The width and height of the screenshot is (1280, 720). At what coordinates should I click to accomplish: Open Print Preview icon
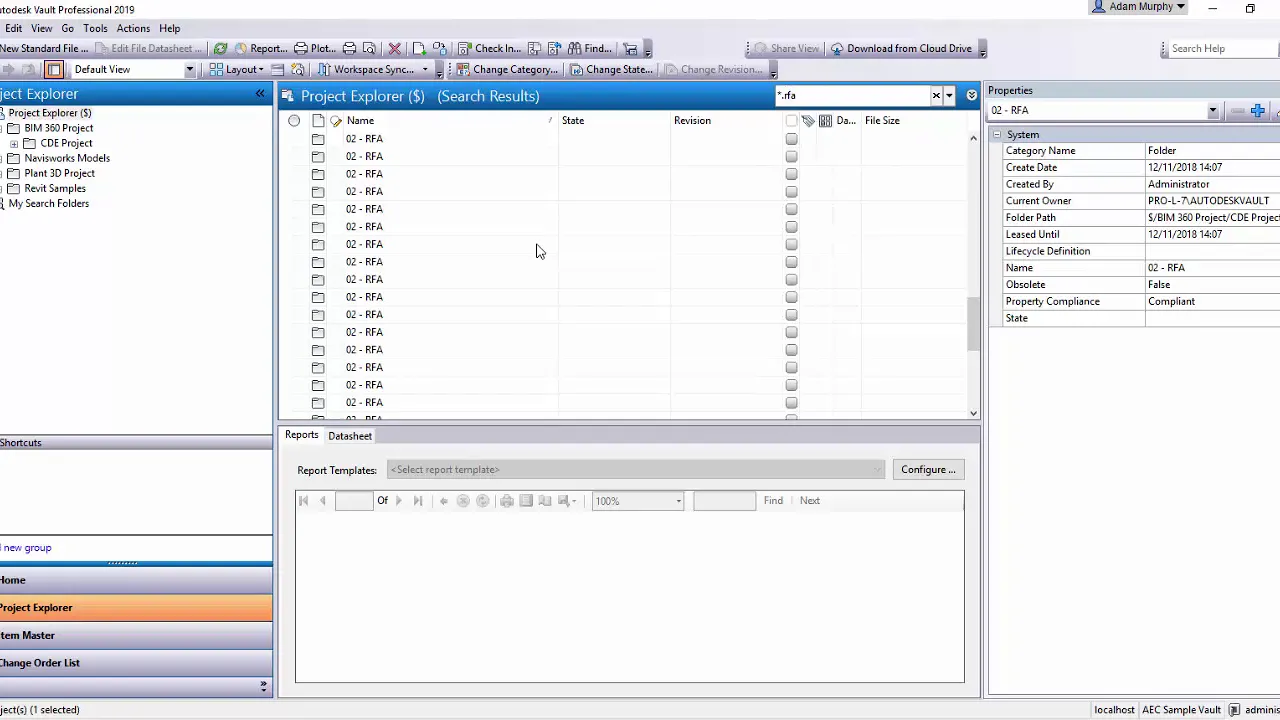click(369, 48)
